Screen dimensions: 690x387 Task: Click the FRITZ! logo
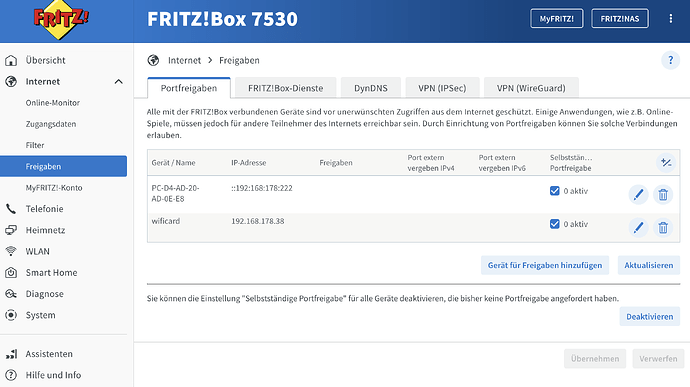point(62,19)
